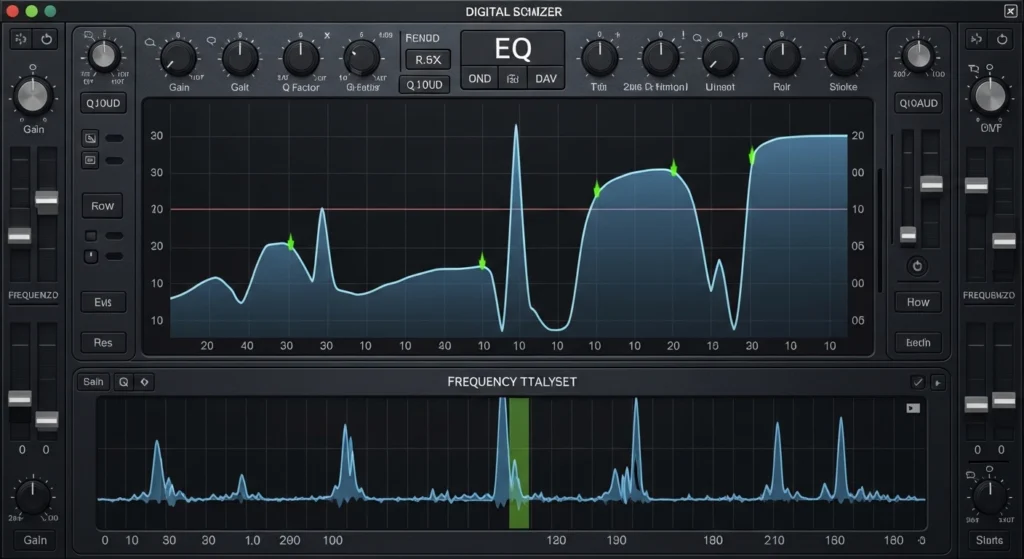Click the Q10UD button below R.5X
The width and height of the screenshot is (1024, 559).
pos(424,85)
